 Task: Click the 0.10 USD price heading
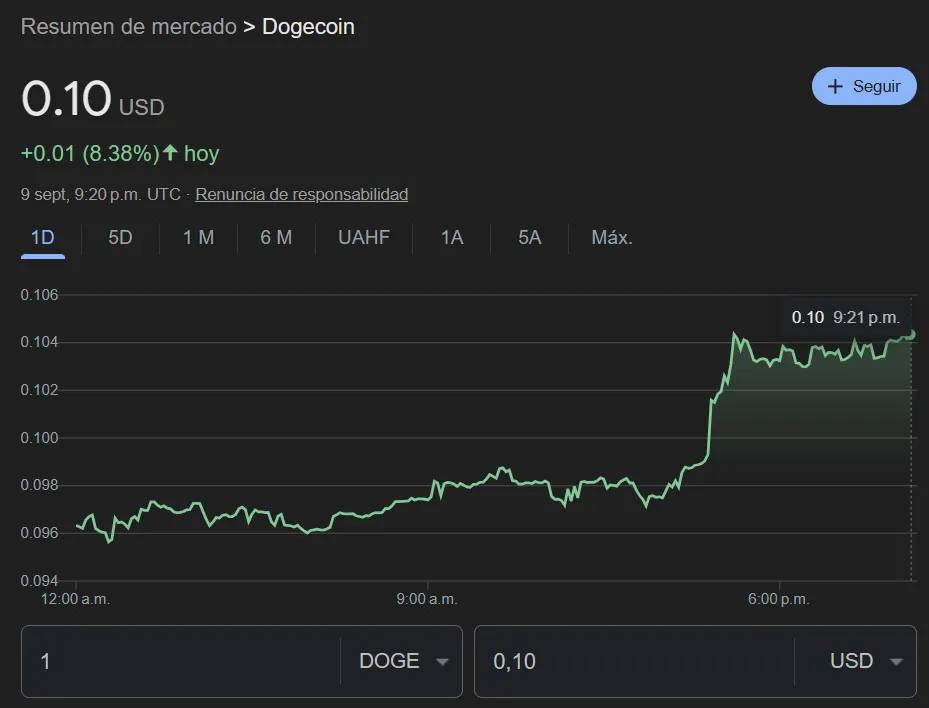[x=92, y=99]
